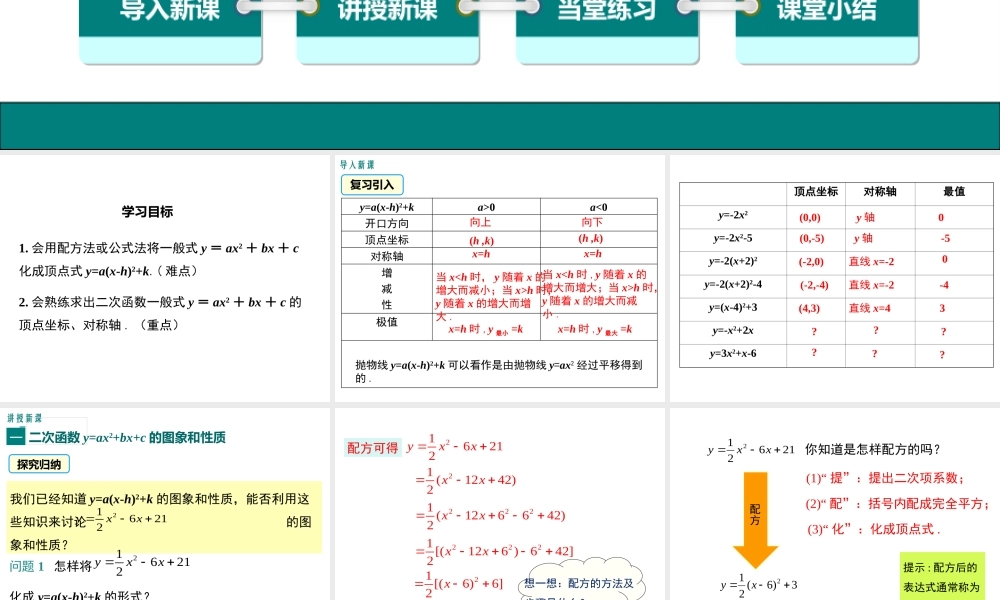Click the (-2,-4) vertex cell
Viewport: 1000px width, 600px height.
coord(814,285)
